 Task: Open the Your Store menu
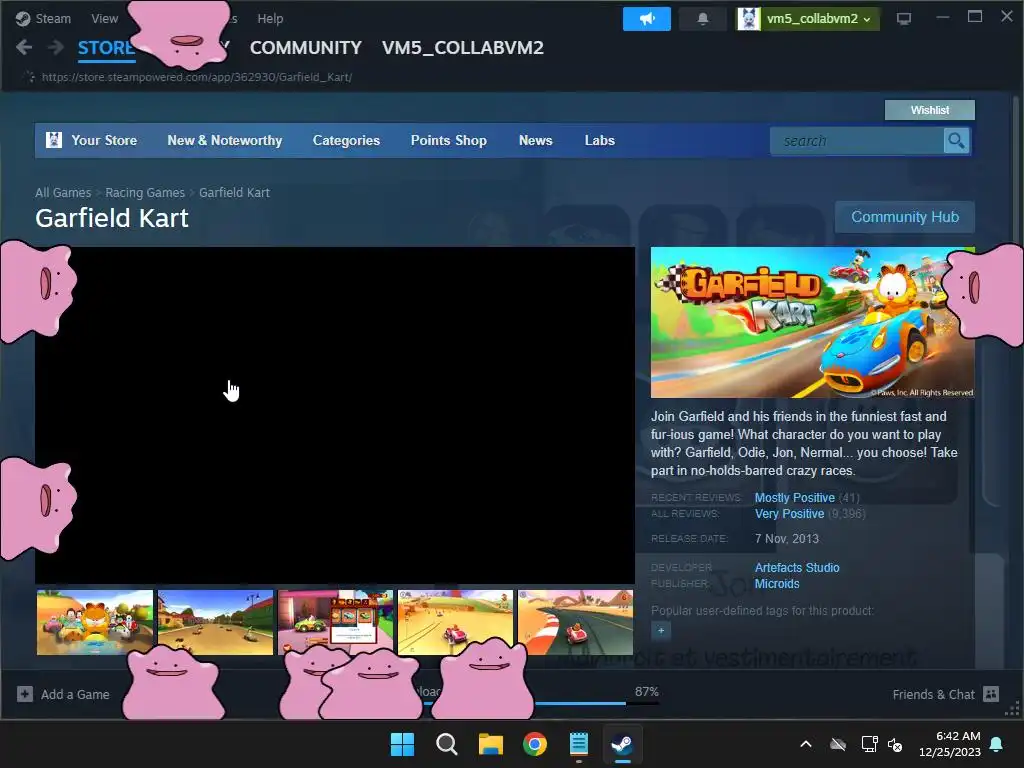(104, 140)
